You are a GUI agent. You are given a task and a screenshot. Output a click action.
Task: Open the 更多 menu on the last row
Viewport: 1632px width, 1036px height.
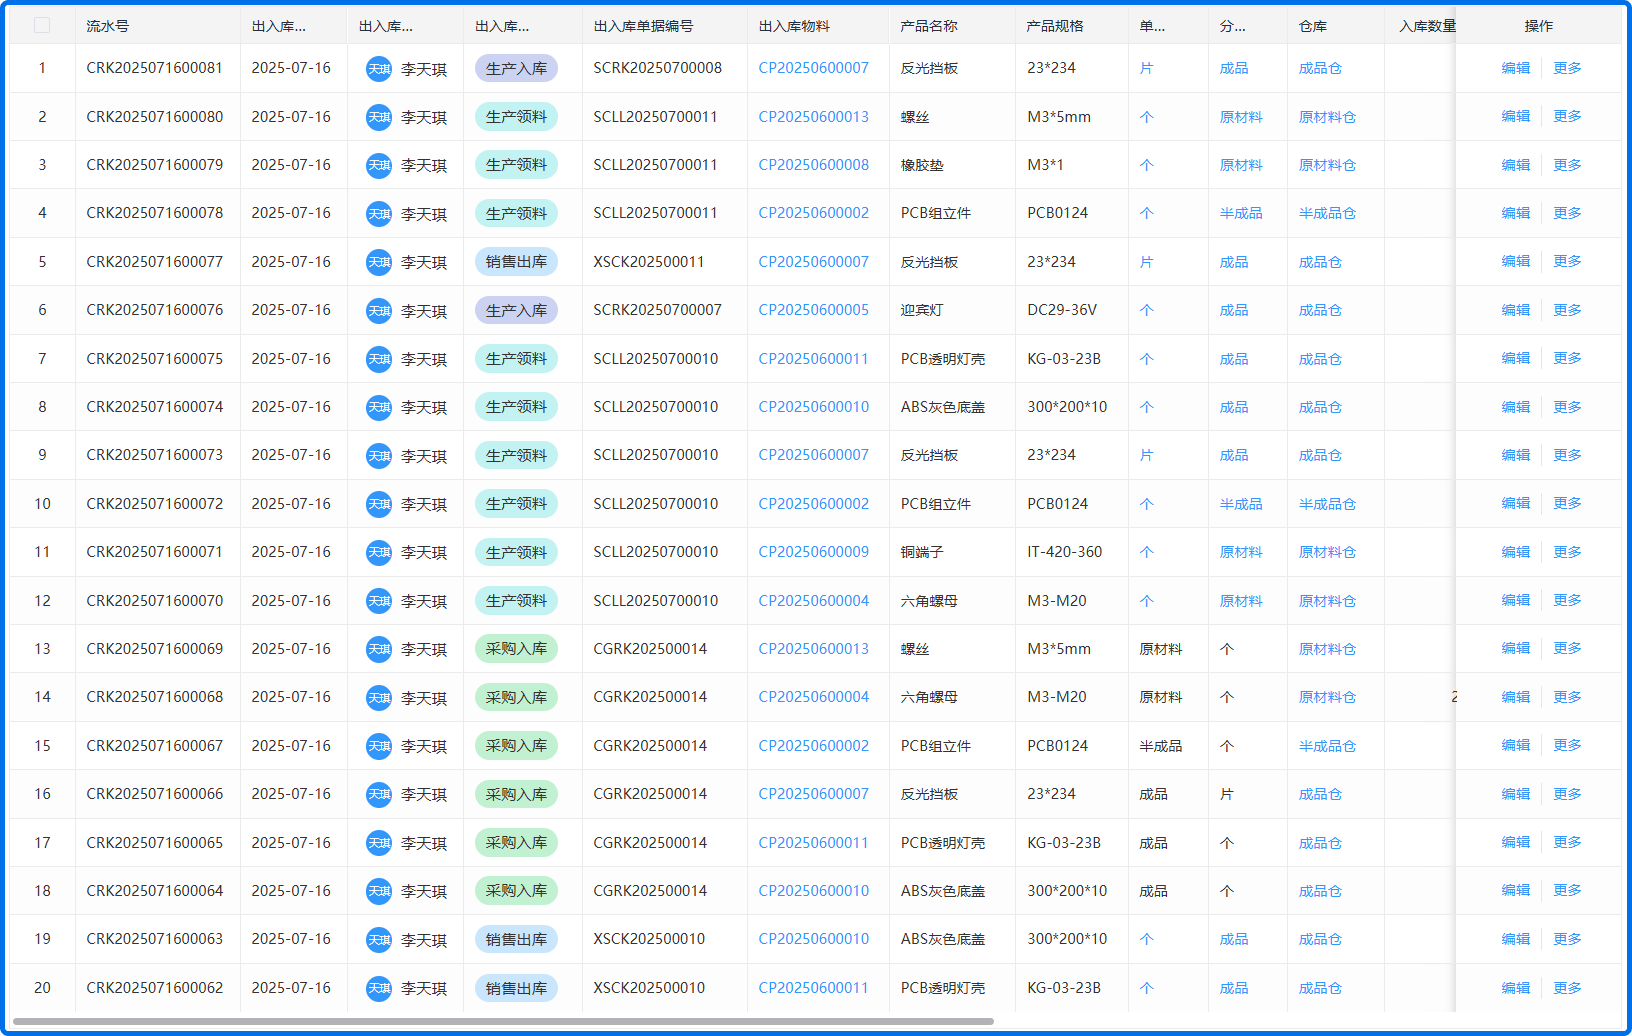[1567, 987]
